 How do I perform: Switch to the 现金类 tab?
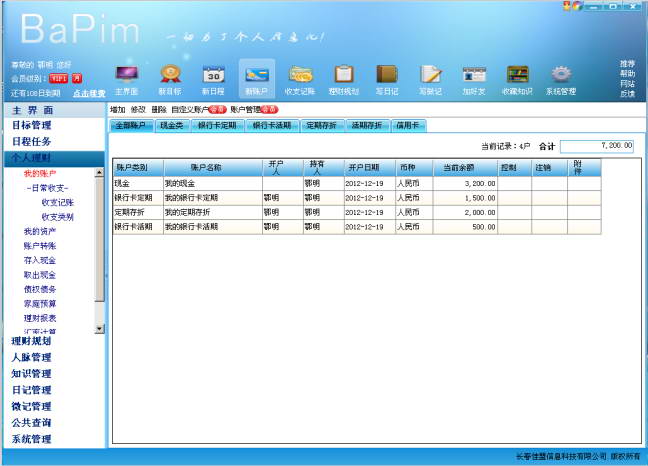[x=172, y=125]
